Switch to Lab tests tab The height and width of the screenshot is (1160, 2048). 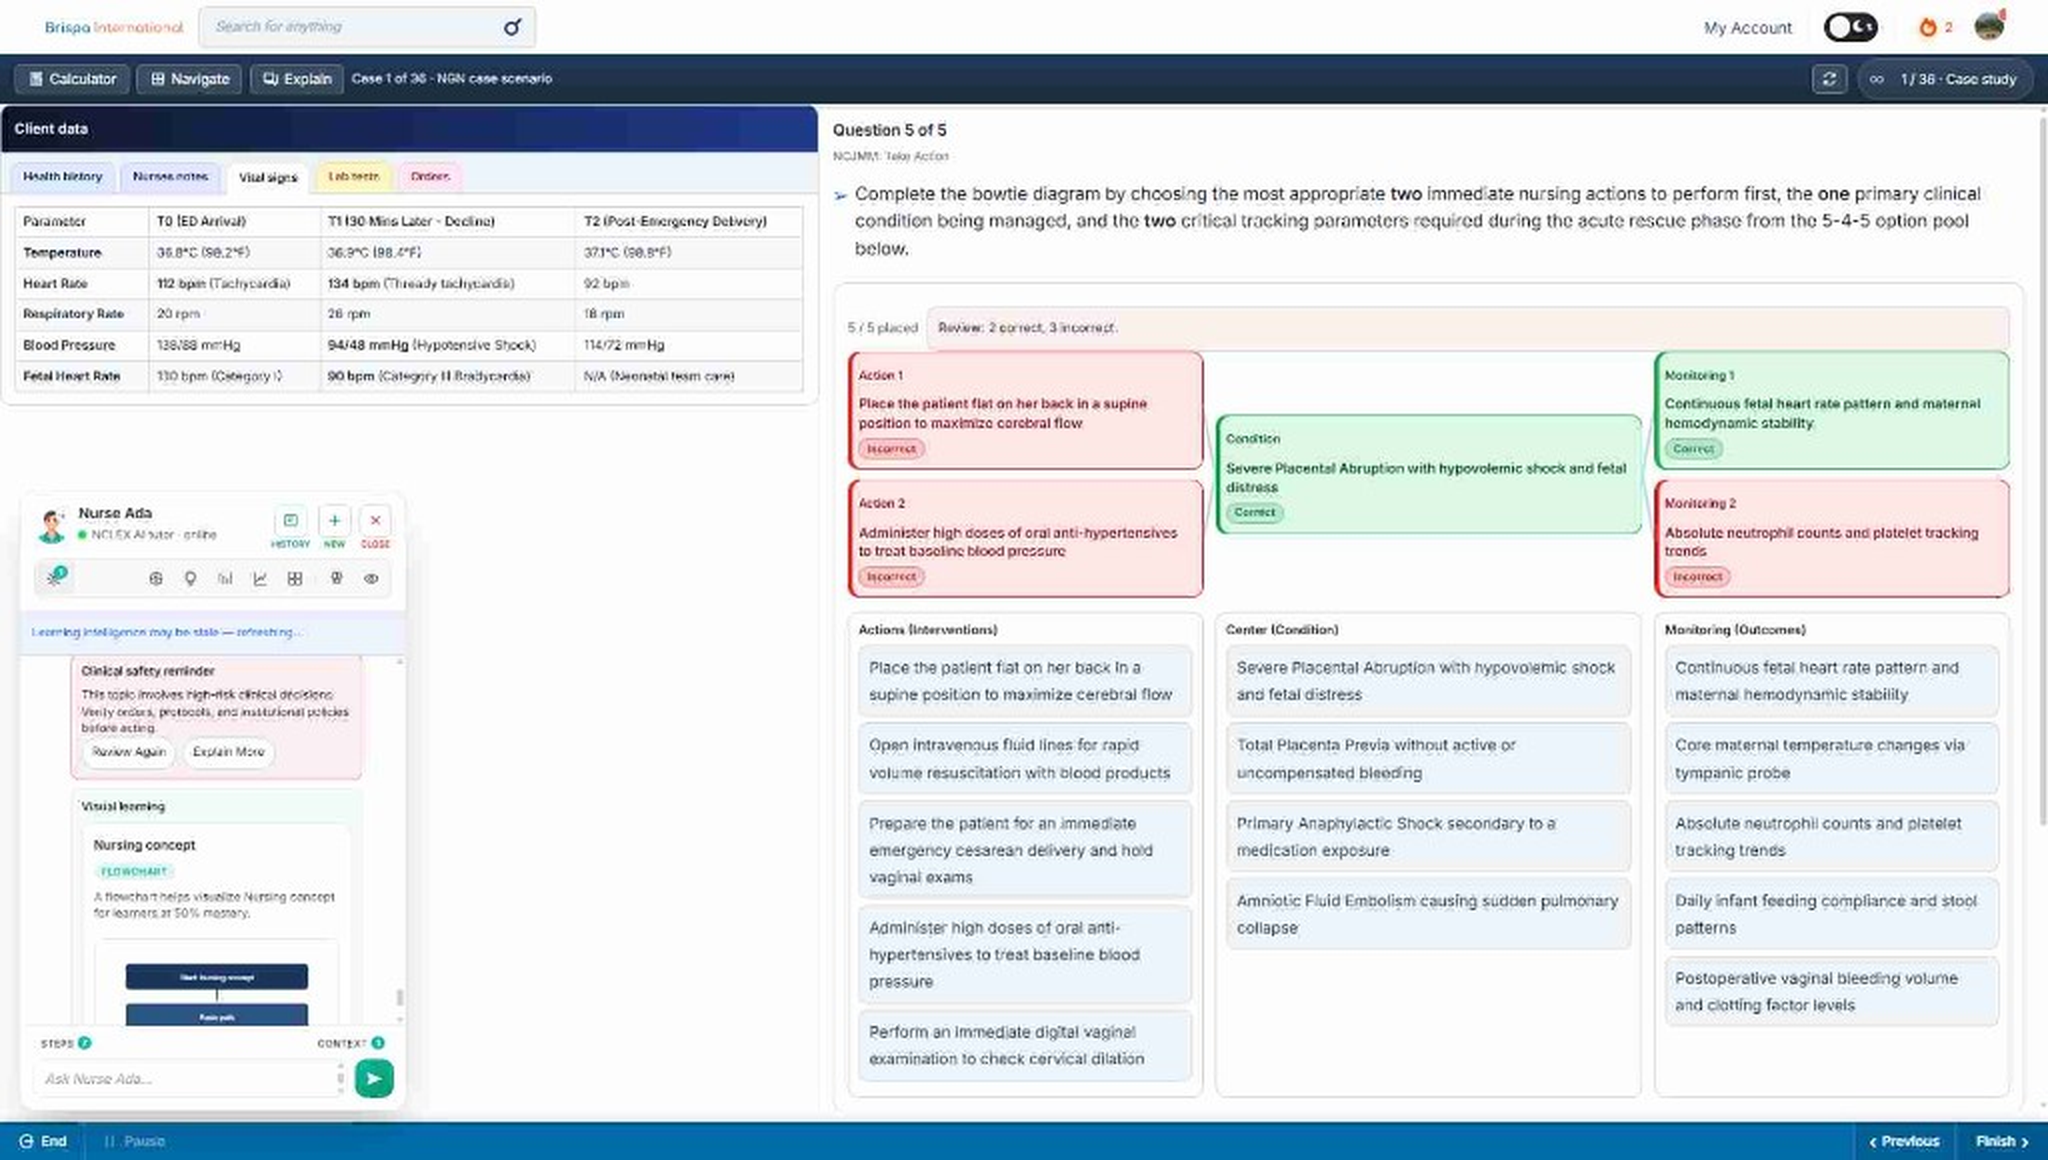354,176
